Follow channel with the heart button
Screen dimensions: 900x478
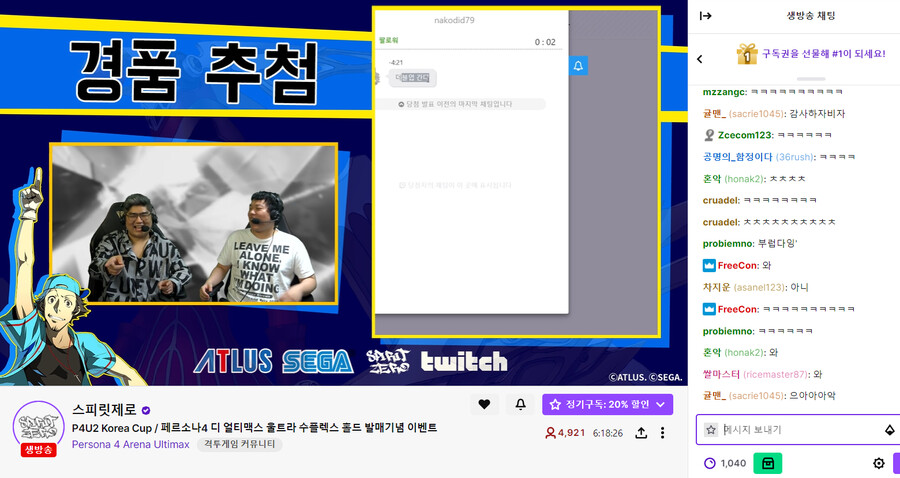pyautogui.click(x=484, y=405)
